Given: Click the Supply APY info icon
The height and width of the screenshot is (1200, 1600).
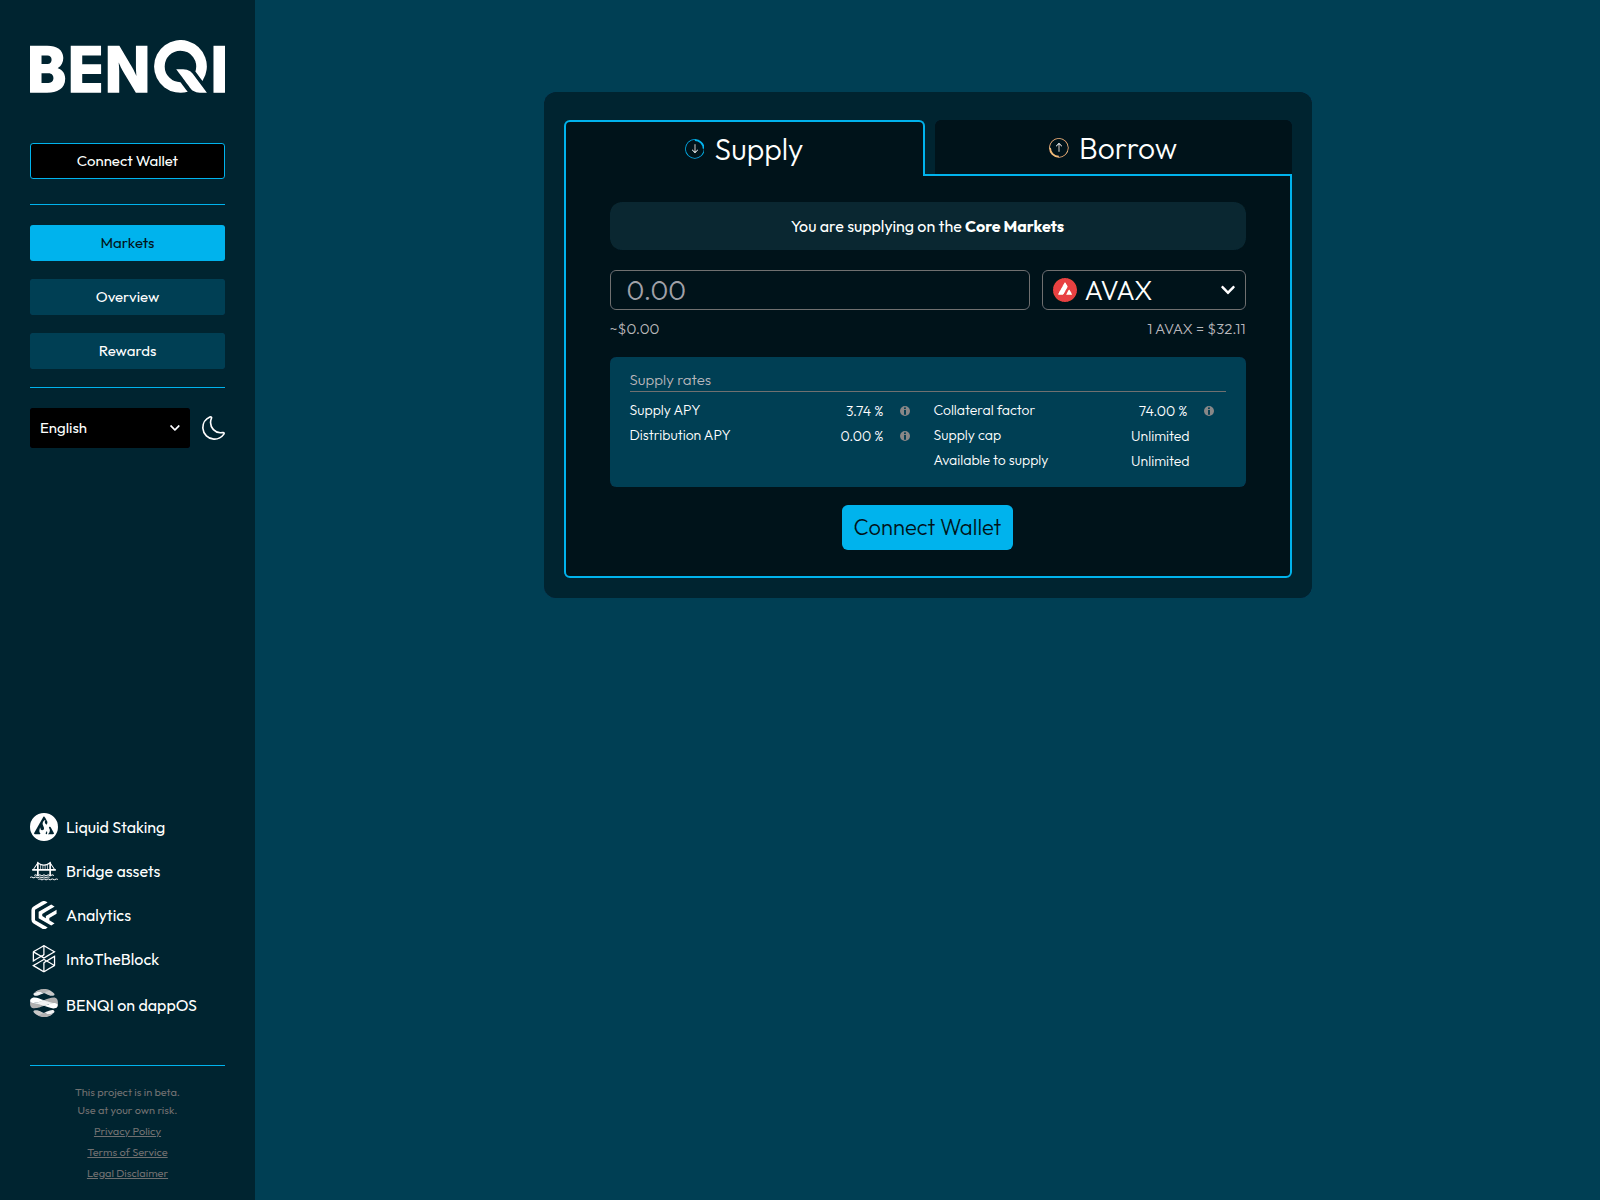Looking at the screenshot, I should coord(905,410).
